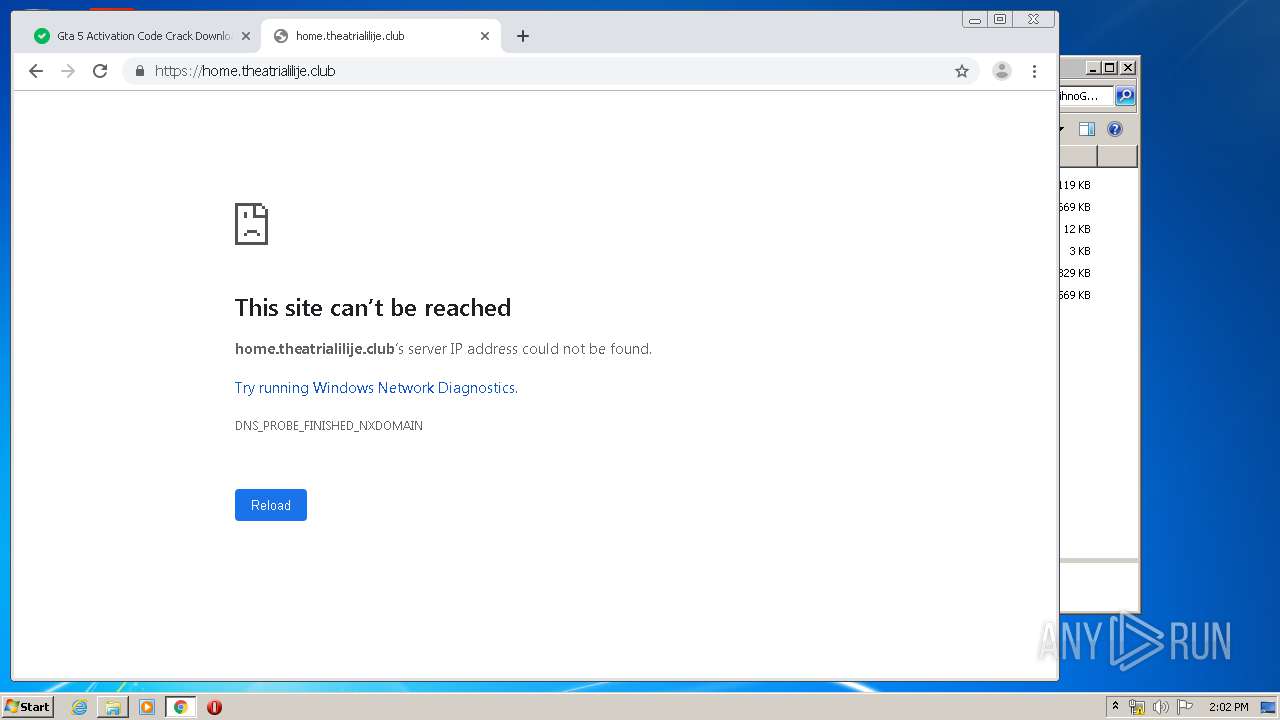This screenshot has height=720, width=1280.
Task: Click the Explorer search box
Action: [1086, 96]
